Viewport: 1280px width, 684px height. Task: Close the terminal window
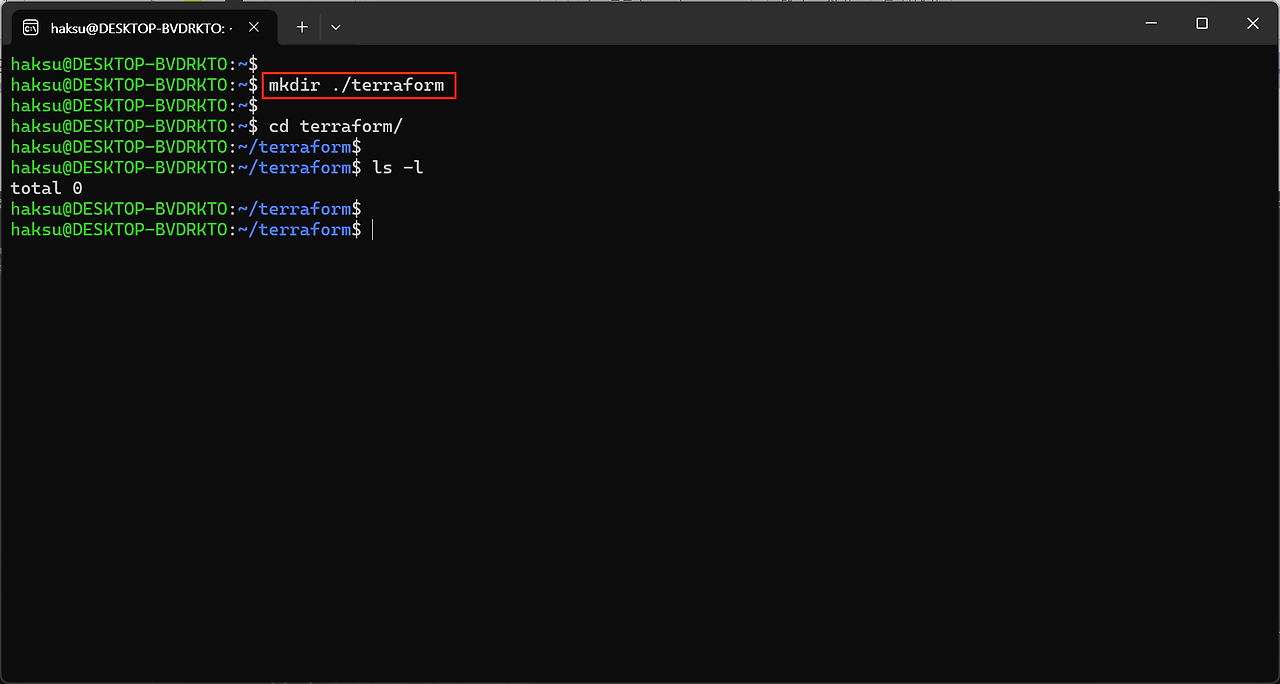[1253, 24]
